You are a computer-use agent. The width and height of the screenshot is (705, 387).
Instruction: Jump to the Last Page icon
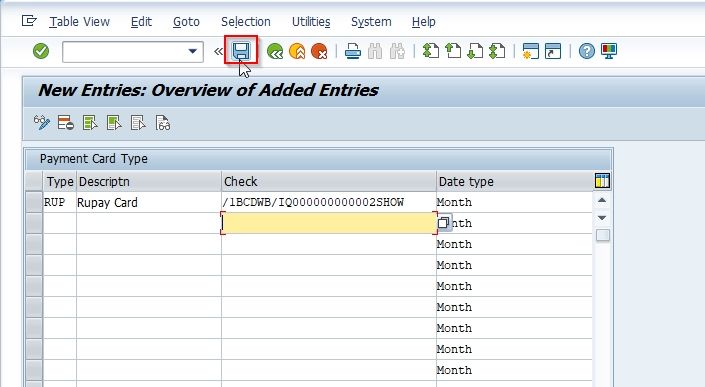(x=497, y=51)
